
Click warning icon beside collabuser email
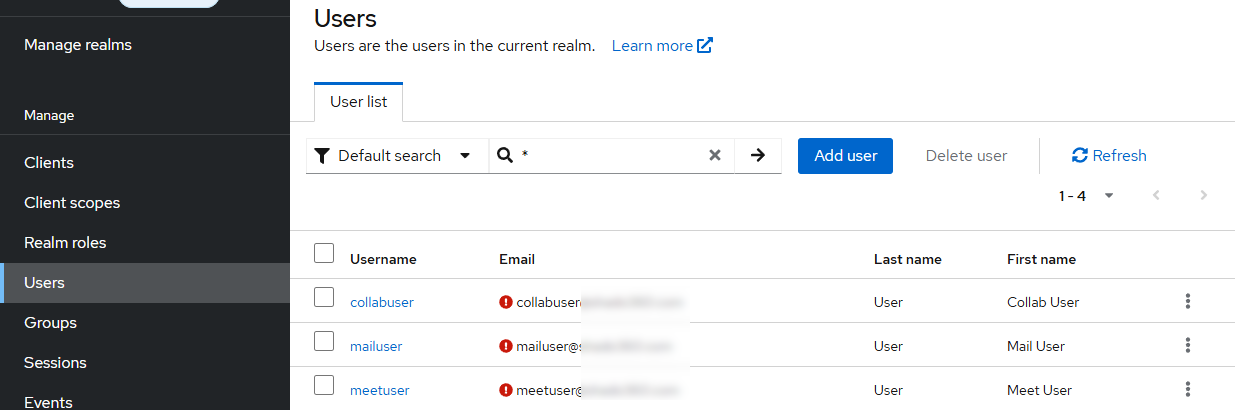505,302
